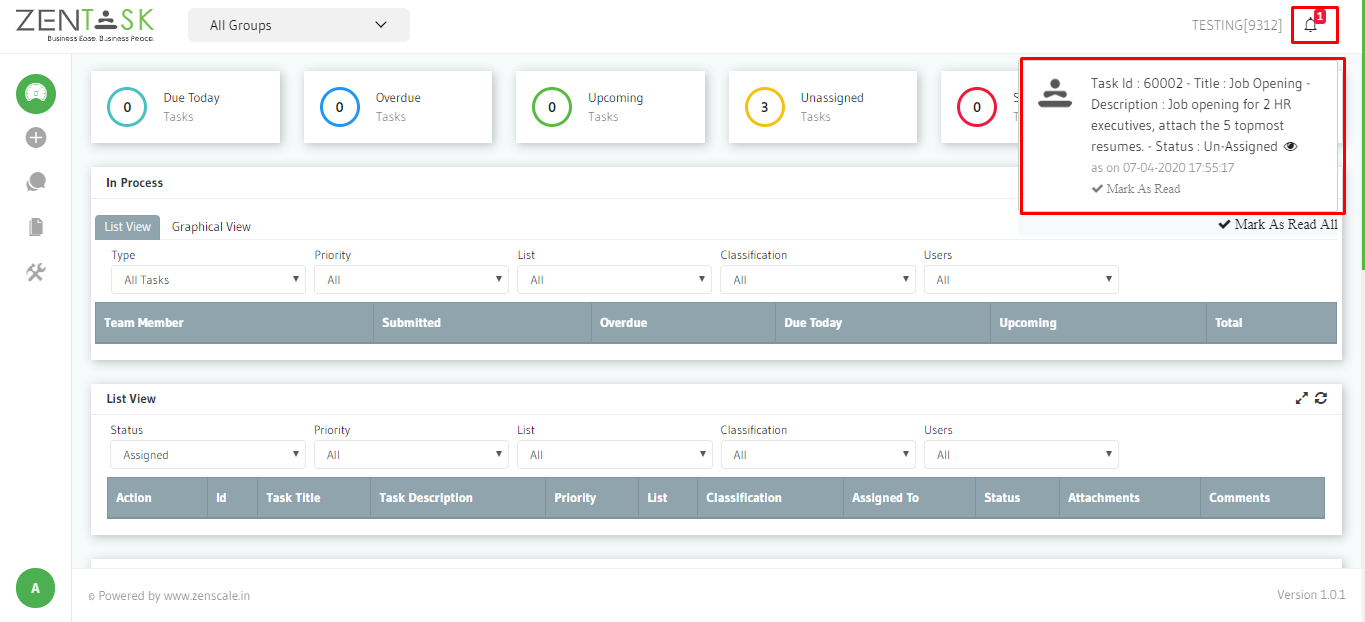Open the www.zenscale.in footer link
1365x622 pixels.
[207, 596]
